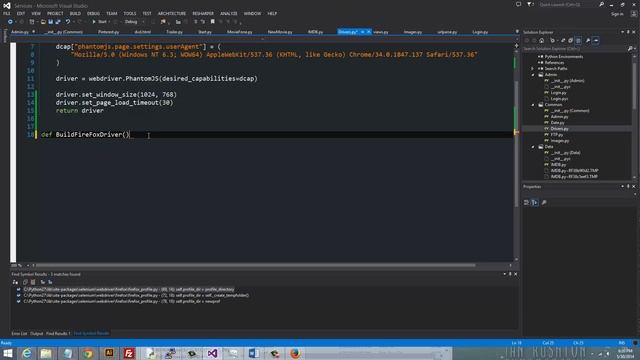This screenshot has height=360, width=640.
Task: Click the Undo toolbar icon
Action: click(x=68, y=22)
